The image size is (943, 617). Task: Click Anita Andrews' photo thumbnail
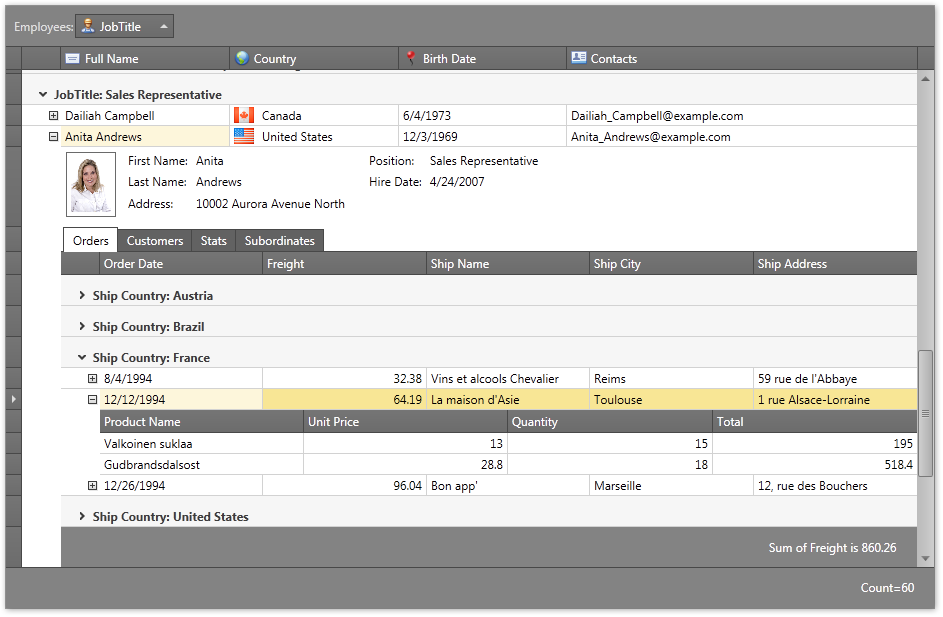pyautogui.click(x=90, y=185)
